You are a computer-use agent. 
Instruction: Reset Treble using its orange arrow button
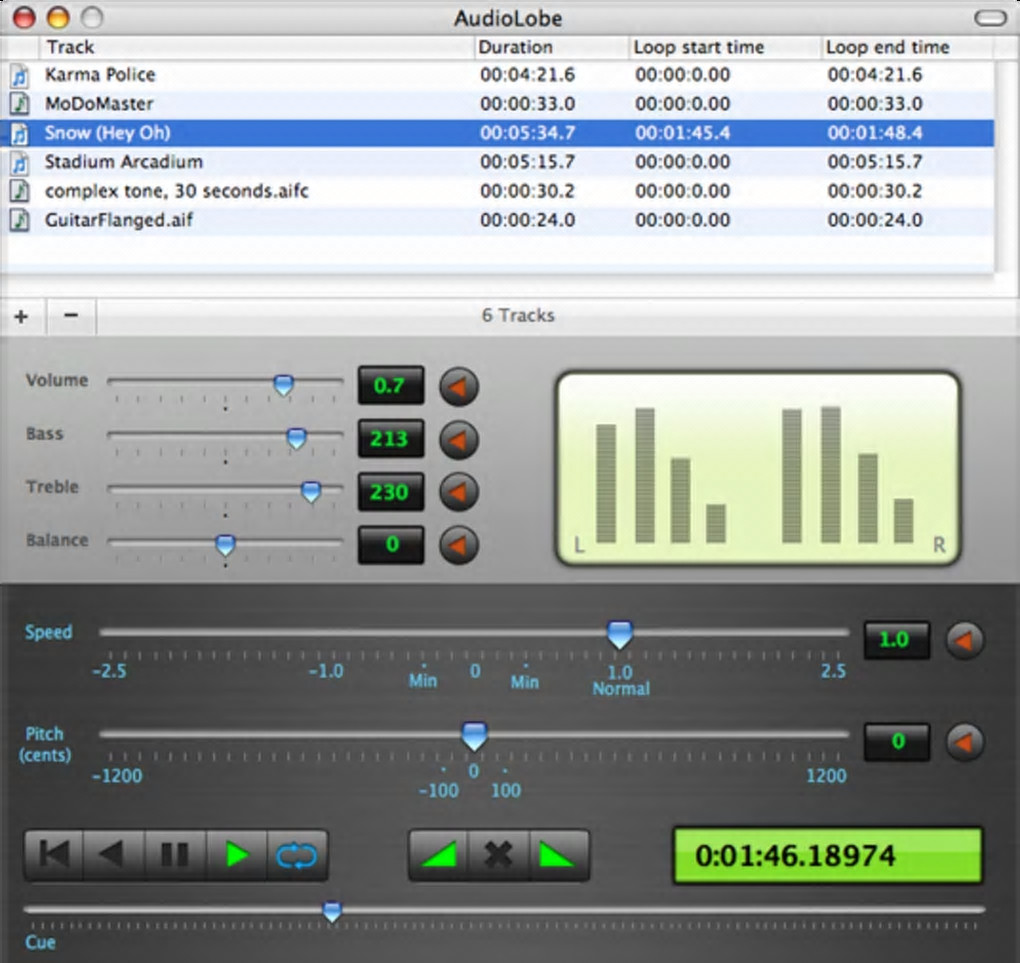pyautogui.click(x=459, y=492)
